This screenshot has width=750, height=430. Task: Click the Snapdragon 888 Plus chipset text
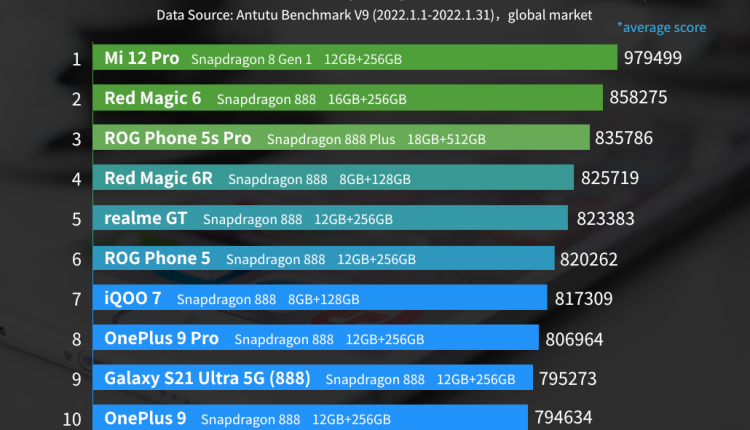point(330,139)
